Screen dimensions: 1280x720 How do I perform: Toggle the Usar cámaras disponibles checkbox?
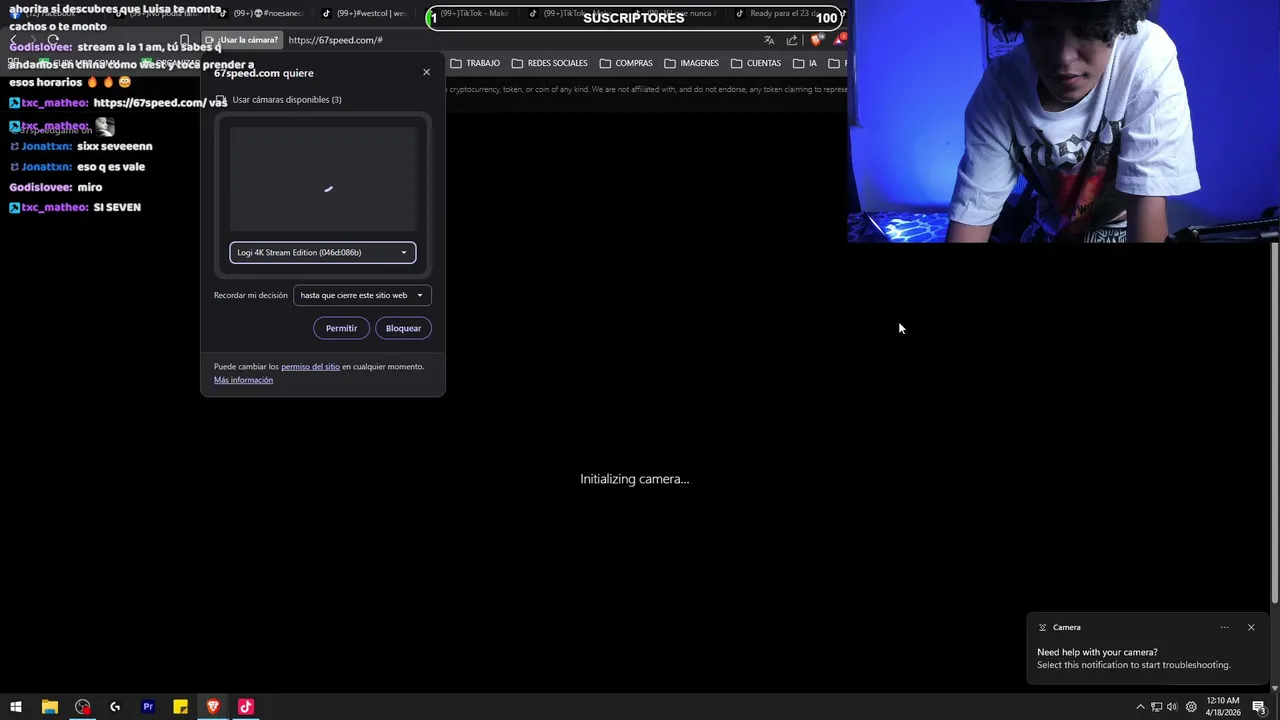[221, 100]
